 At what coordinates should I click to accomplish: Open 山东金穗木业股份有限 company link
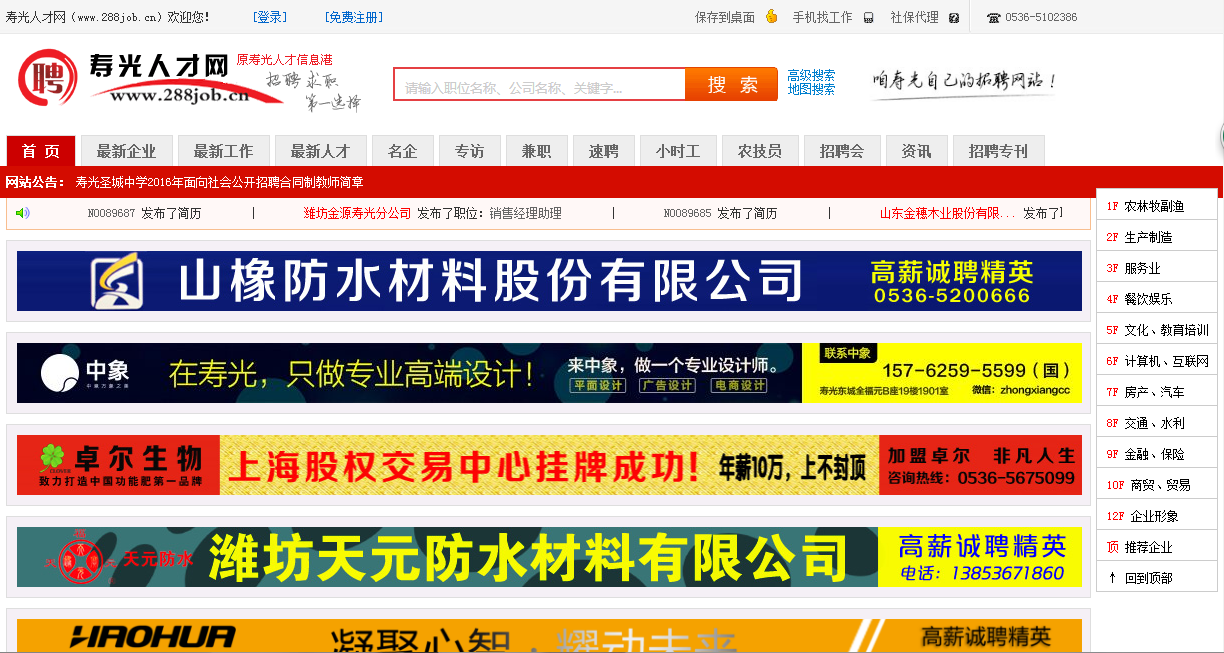click(x=948, y=213)
